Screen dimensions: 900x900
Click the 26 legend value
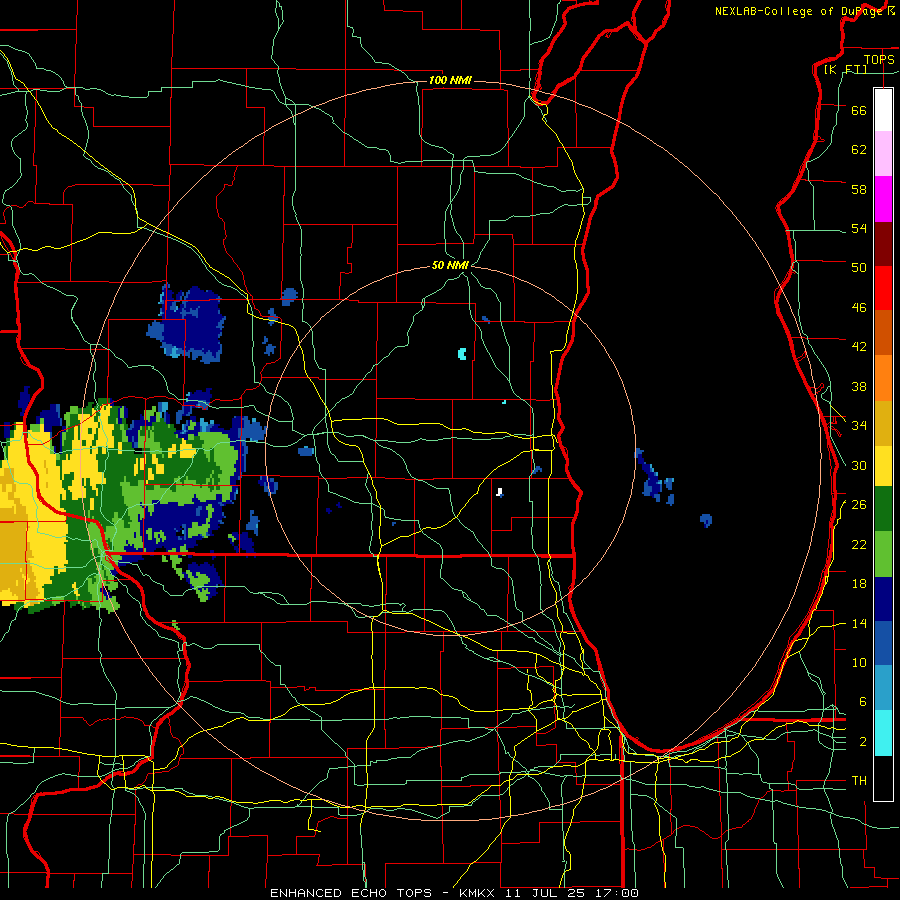[859, 505]
